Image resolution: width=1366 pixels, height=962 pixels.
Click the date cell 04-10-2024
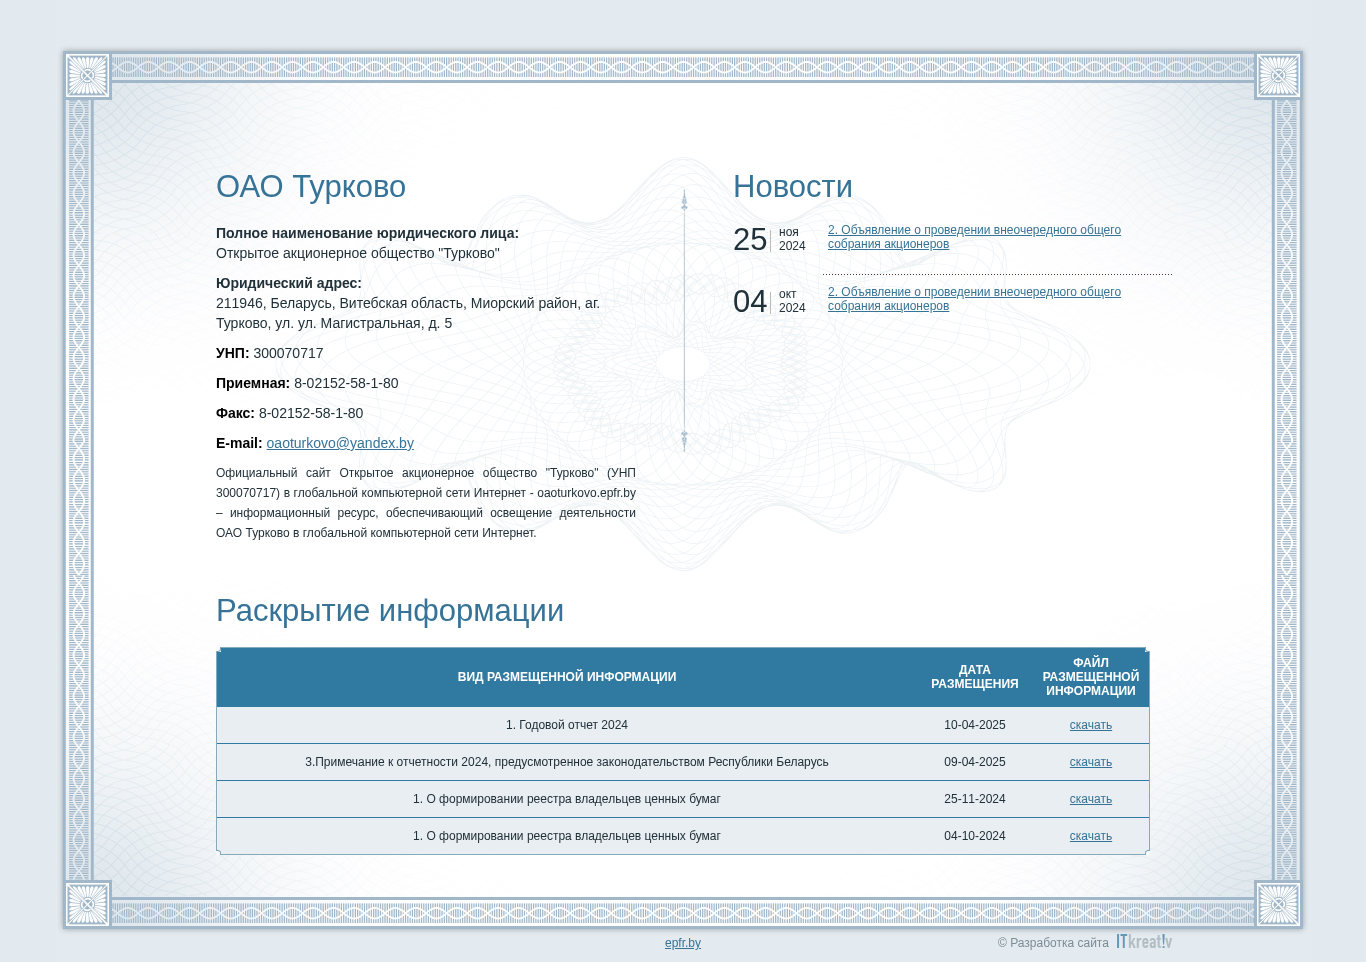975,836
